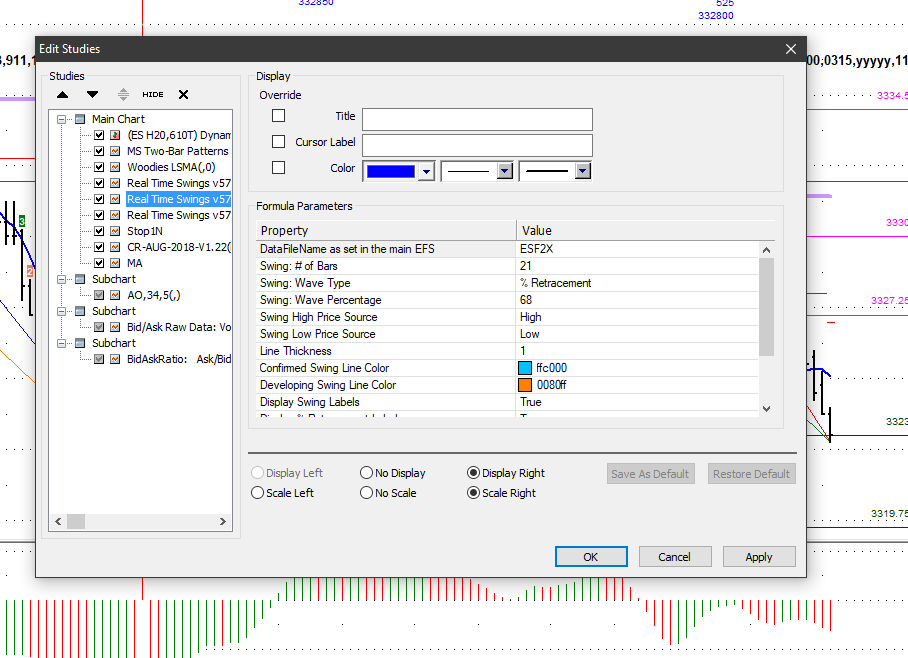Collapse the Subchart node containing AO,34,5
Image resolution: width=908 pixels, height=658 pixels.
(61, 279)
